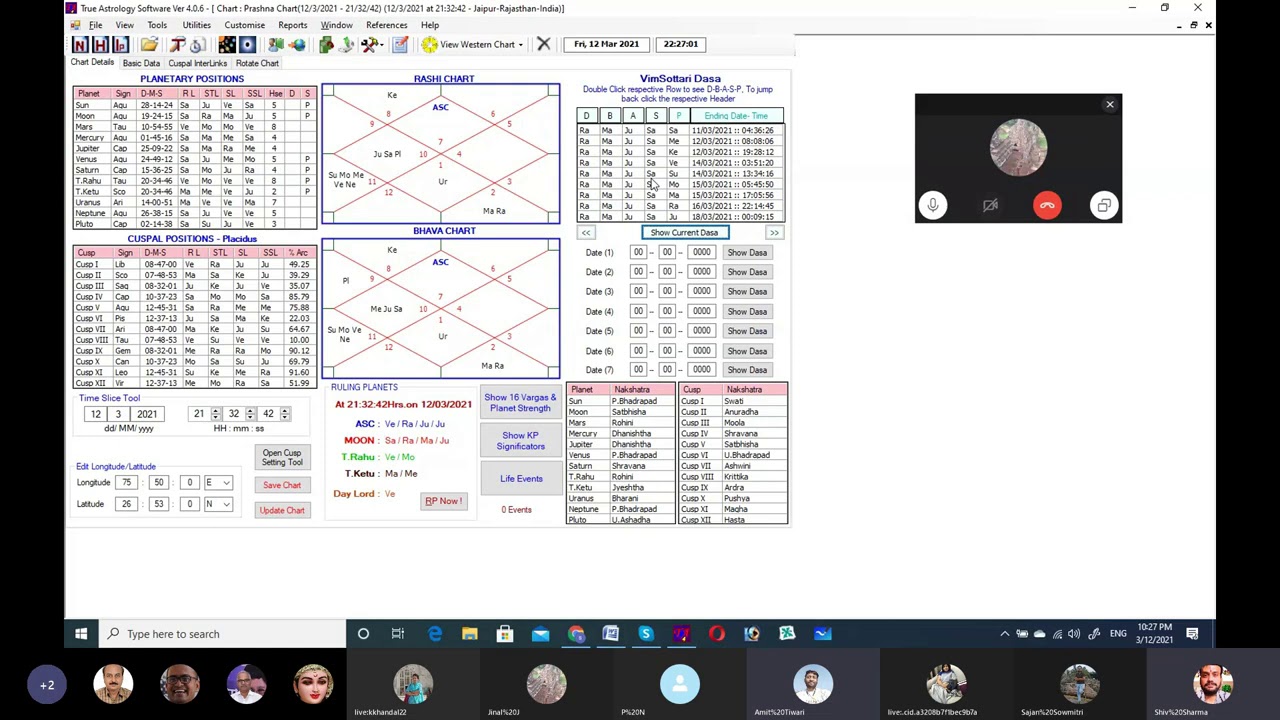Viewport: 1280px width, 720px height.
Task: Click the red H toolbar icon
Action: (x=100, y=44)
